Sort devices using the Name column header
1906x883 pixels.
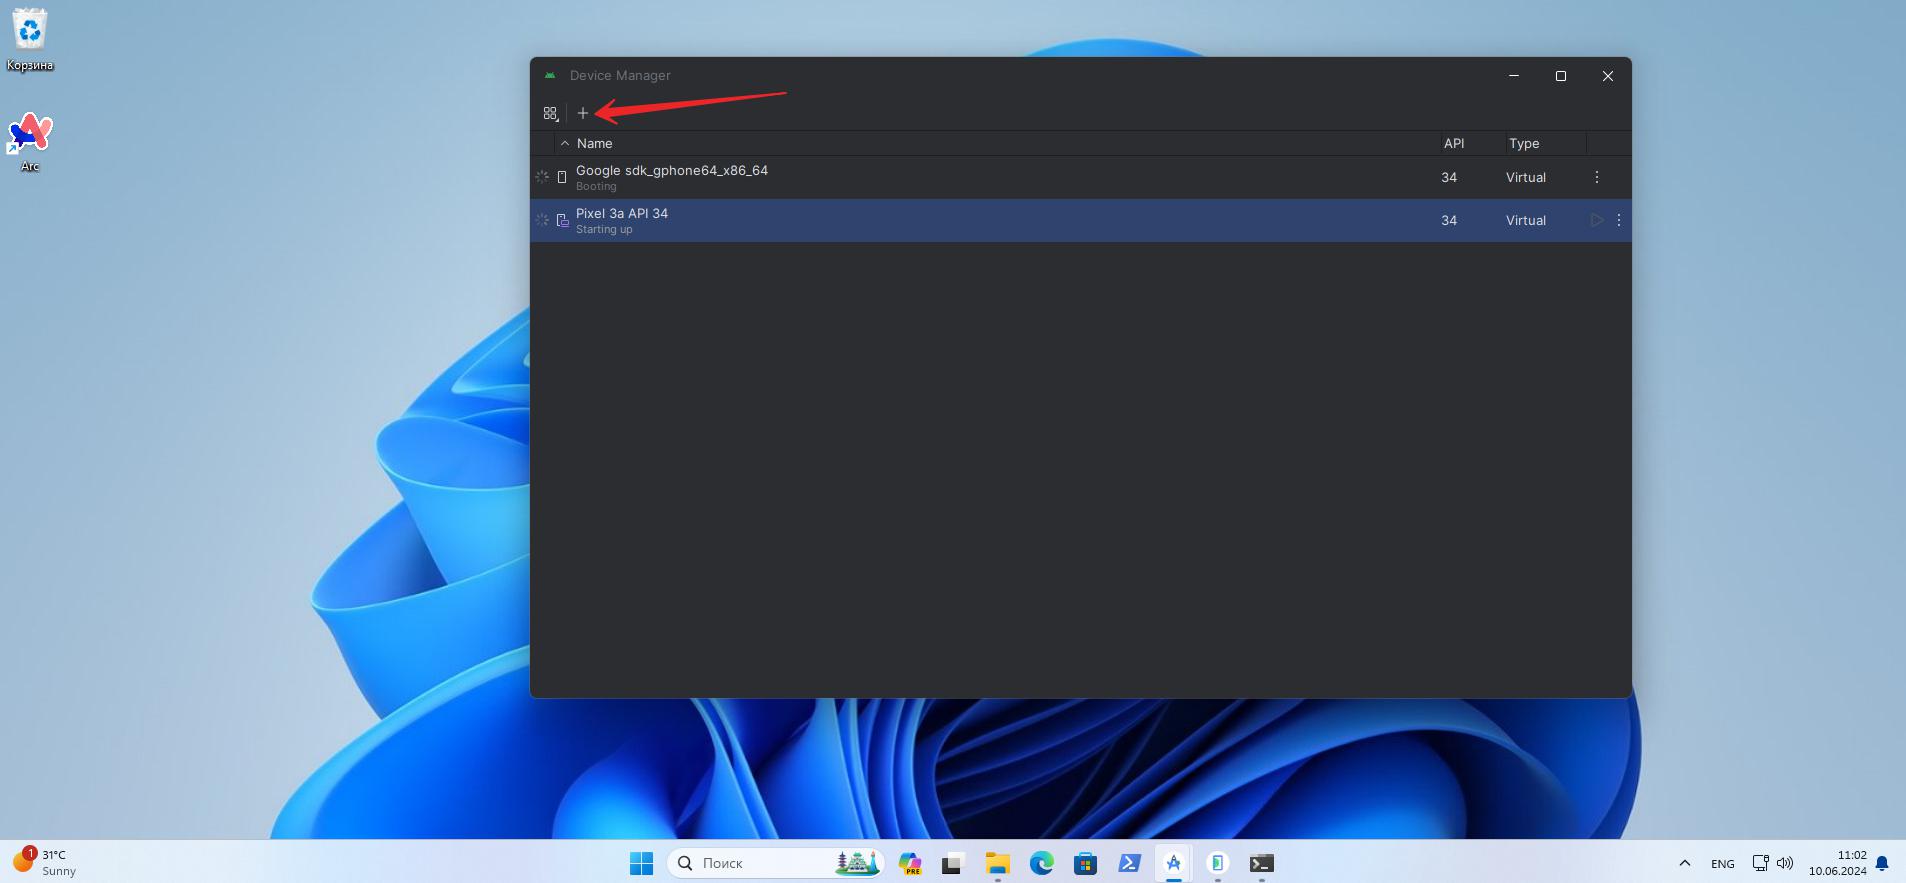point(594,143)
